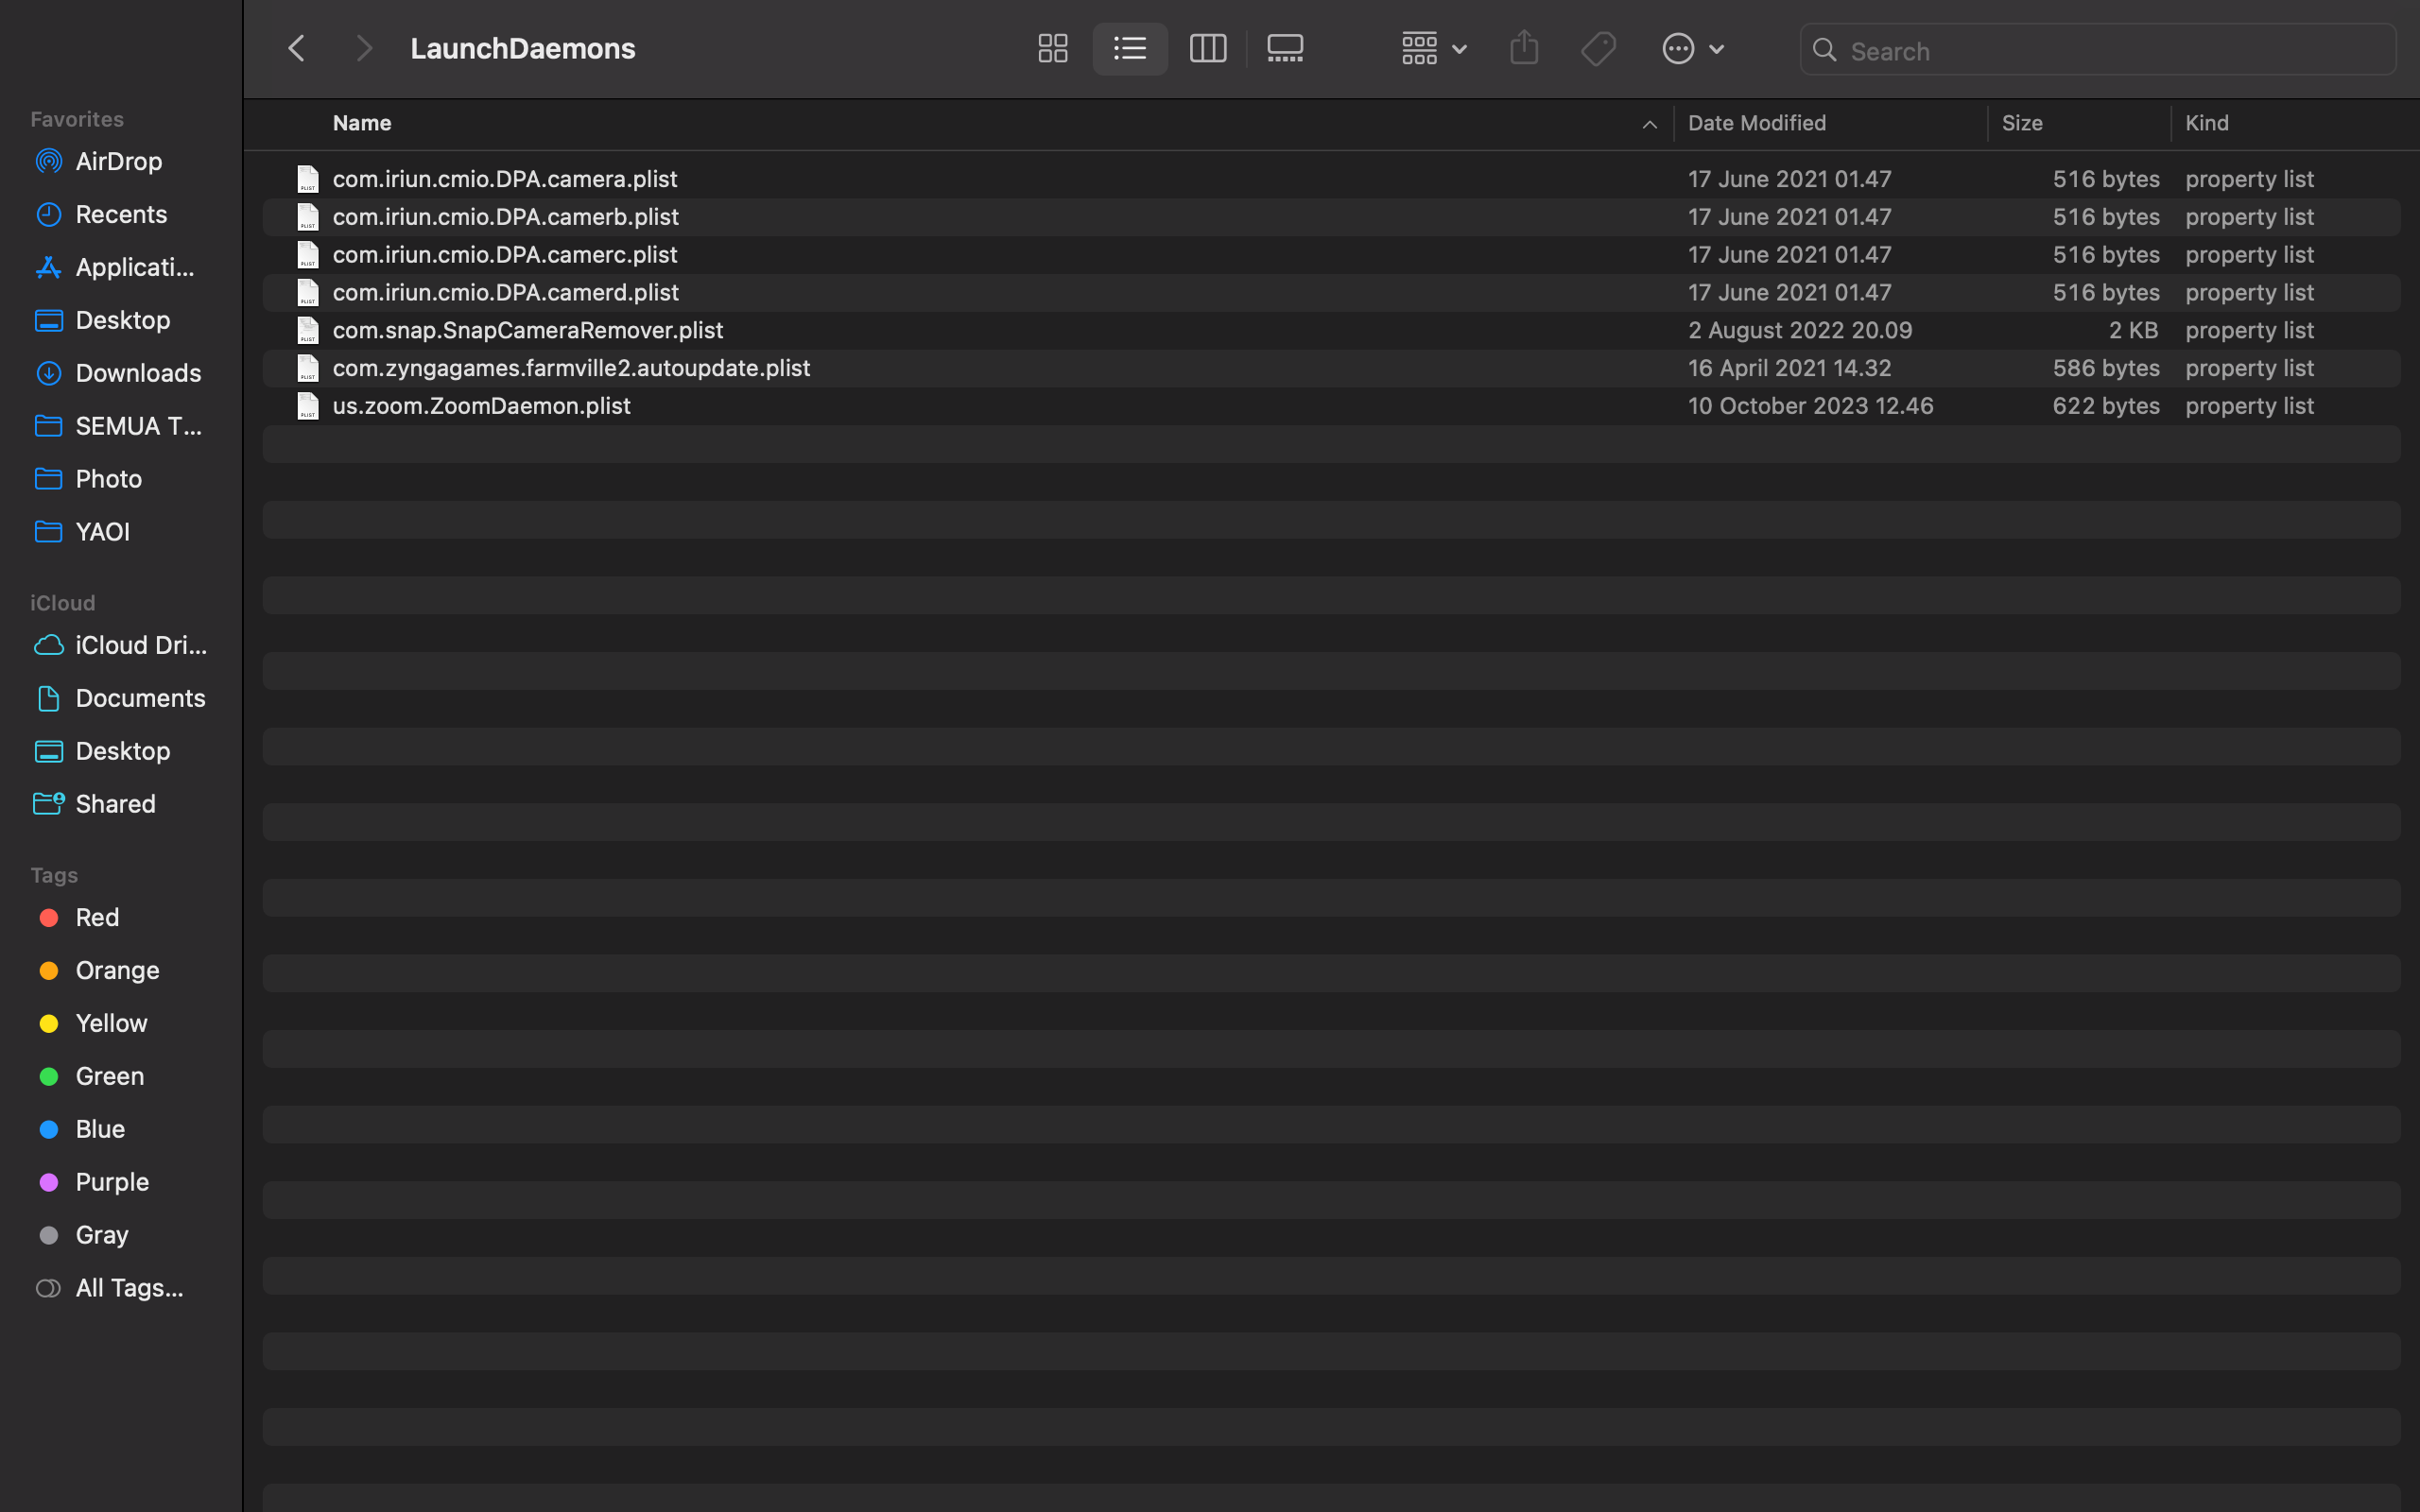Open iCloud Drive from the sidebar

[x=140, y=645]
